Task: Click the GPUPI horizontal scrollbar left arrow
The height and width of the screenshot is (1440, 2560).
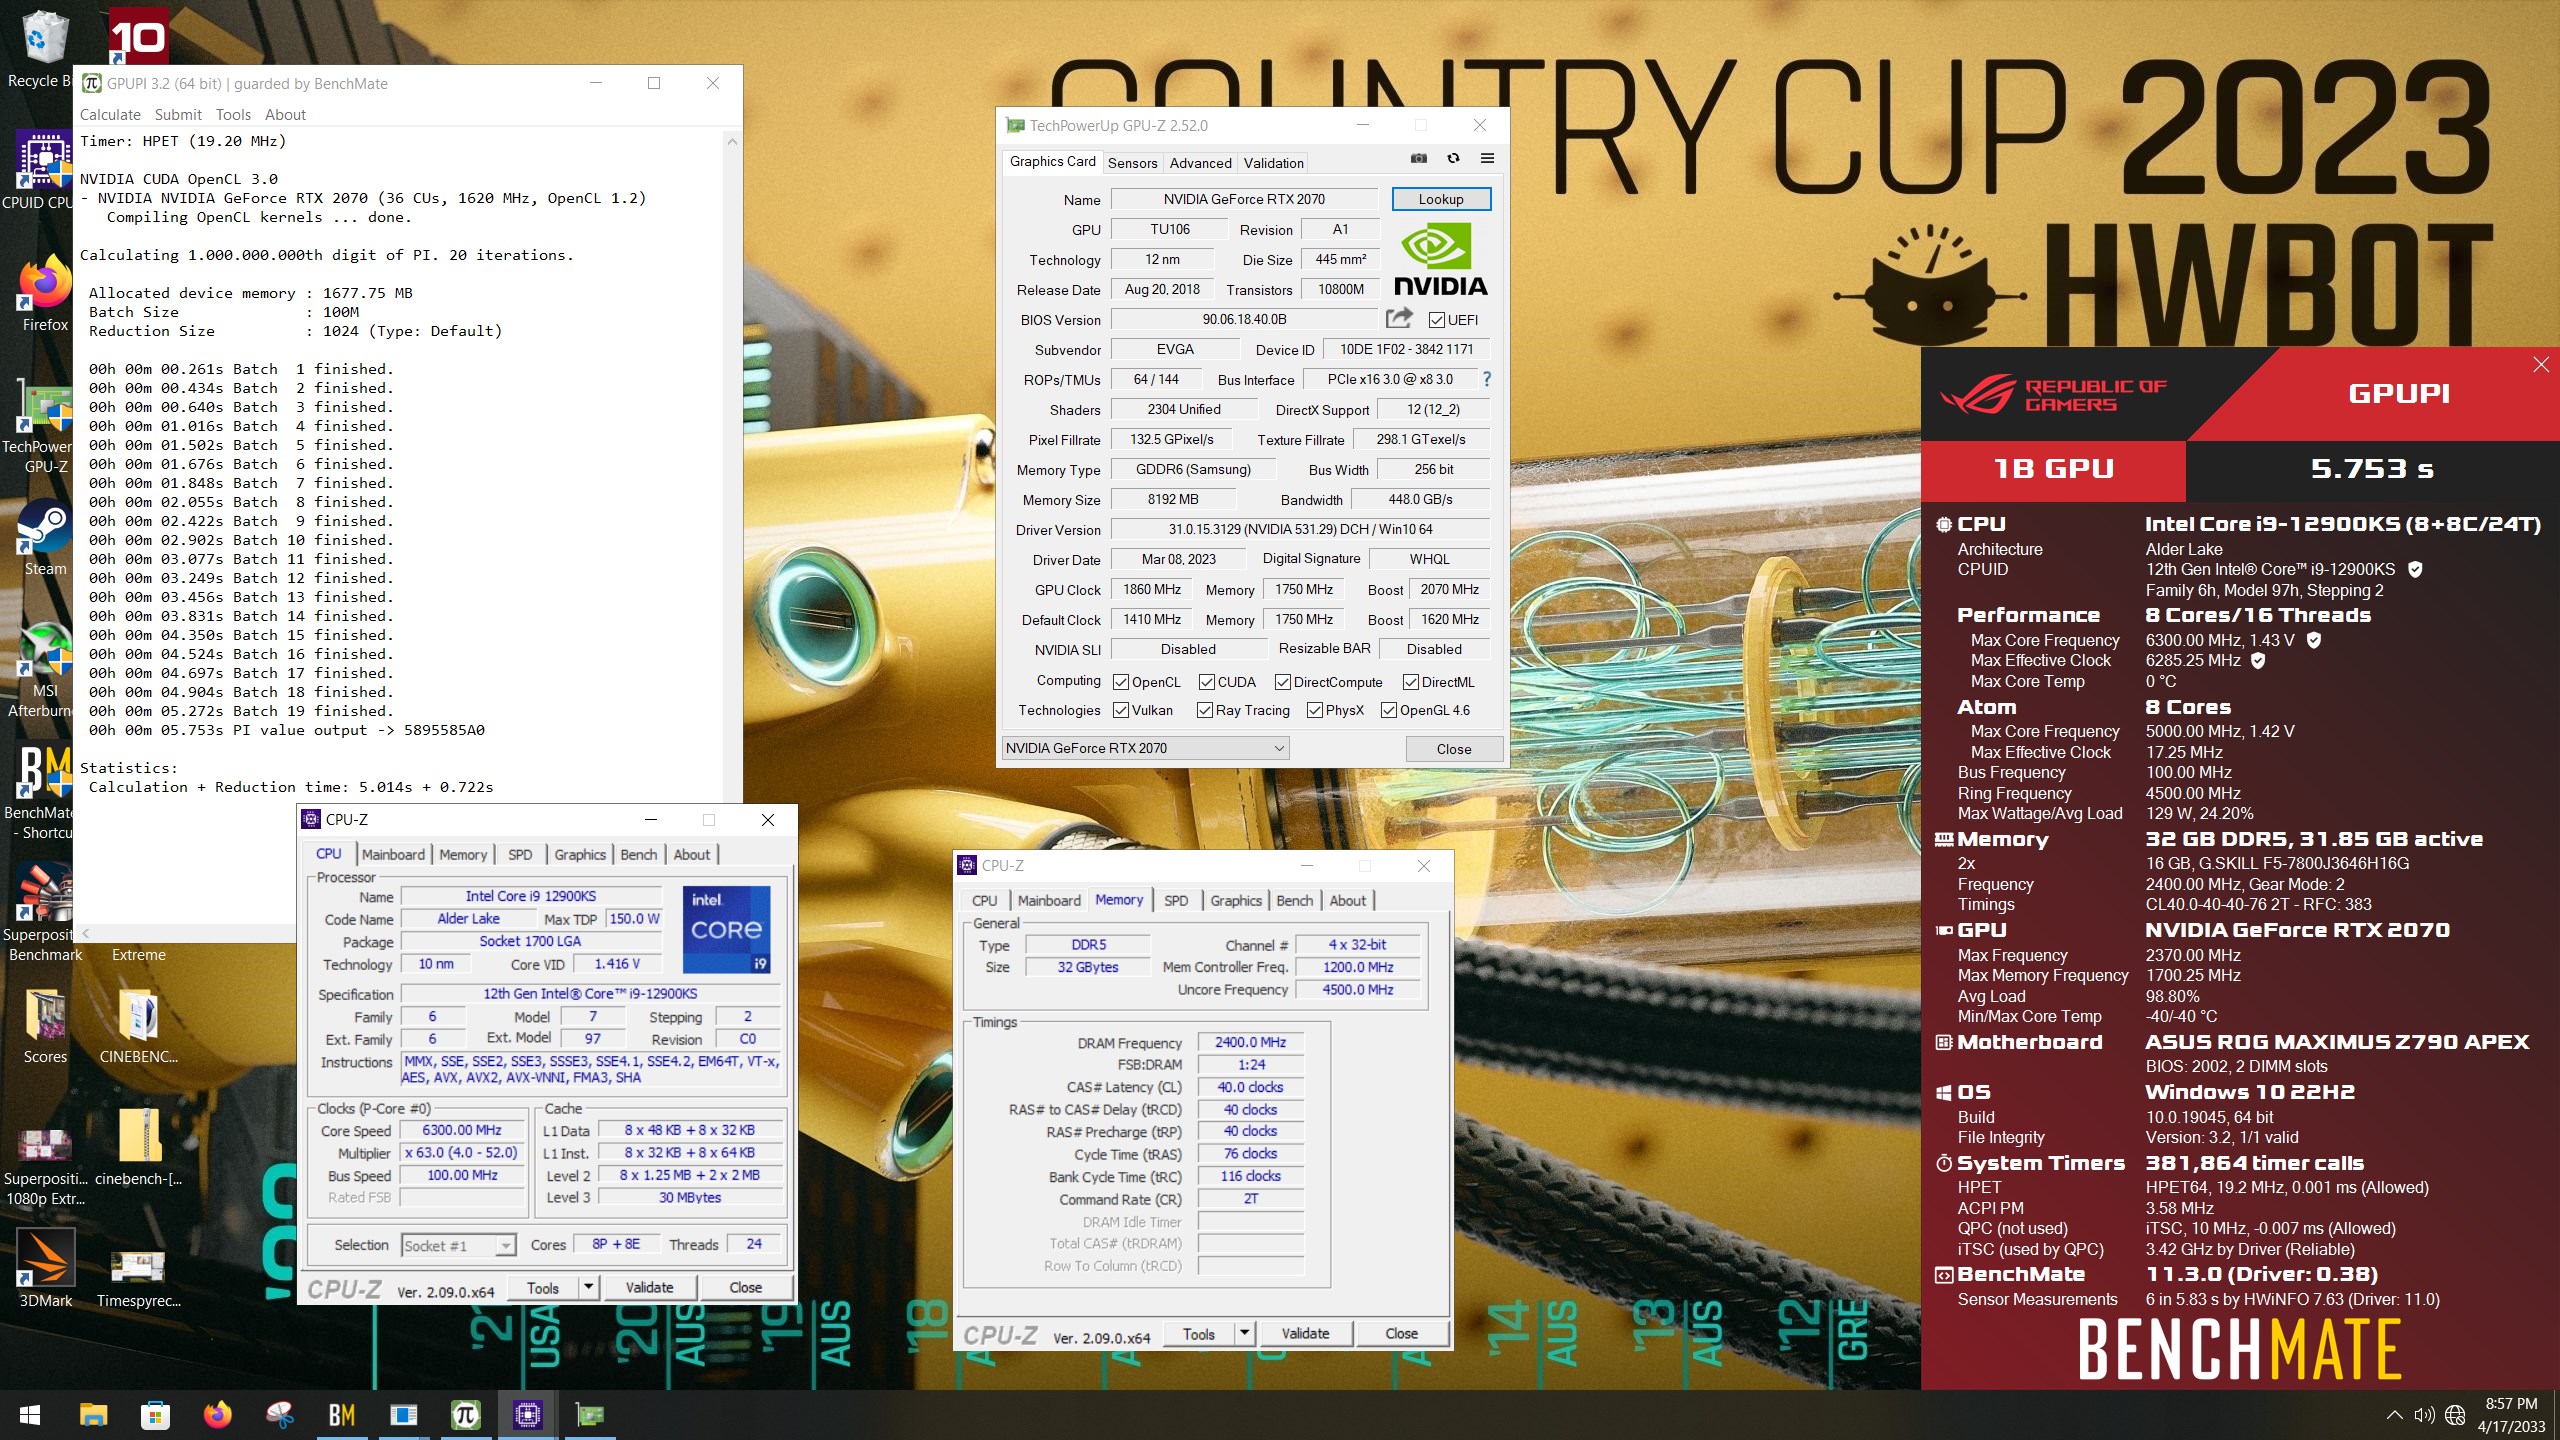Action: 86,933
